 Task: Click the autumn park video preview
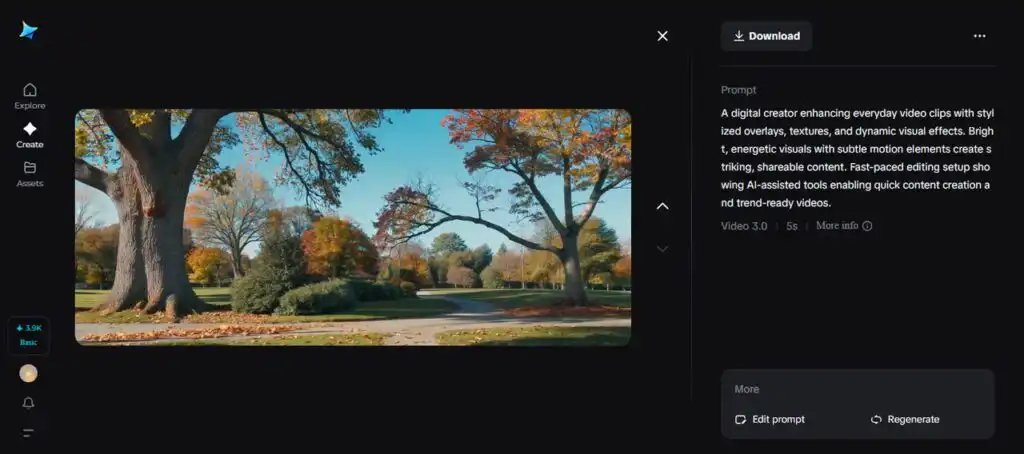click(x=353, y=227)
